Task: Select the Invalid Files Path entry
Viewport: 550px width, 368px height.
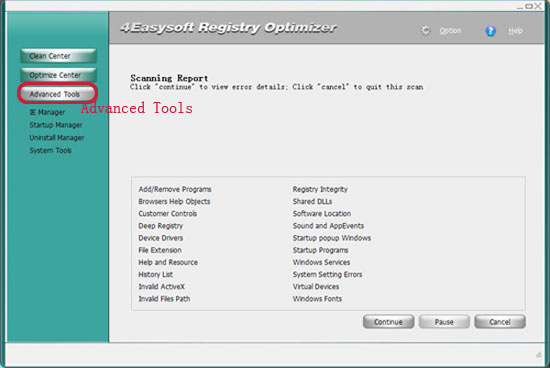Action: pos(164,299)
